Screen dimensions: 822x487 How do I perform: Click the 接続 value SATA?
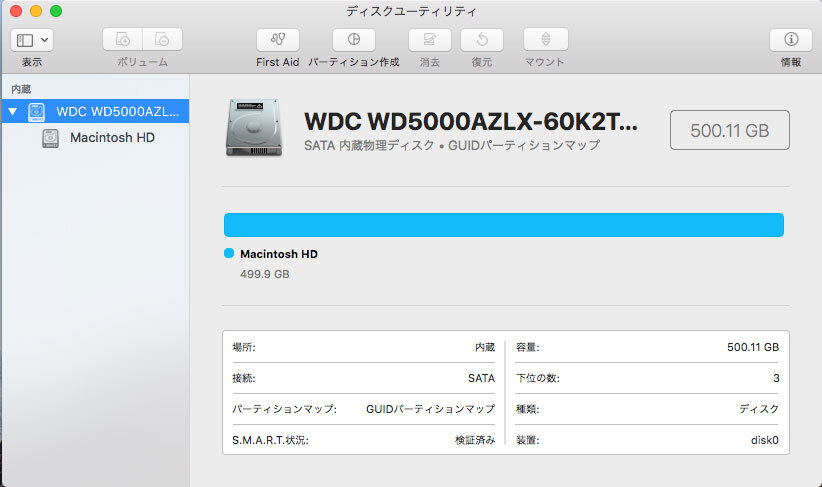pyautogui.click(x=481, y=378)
